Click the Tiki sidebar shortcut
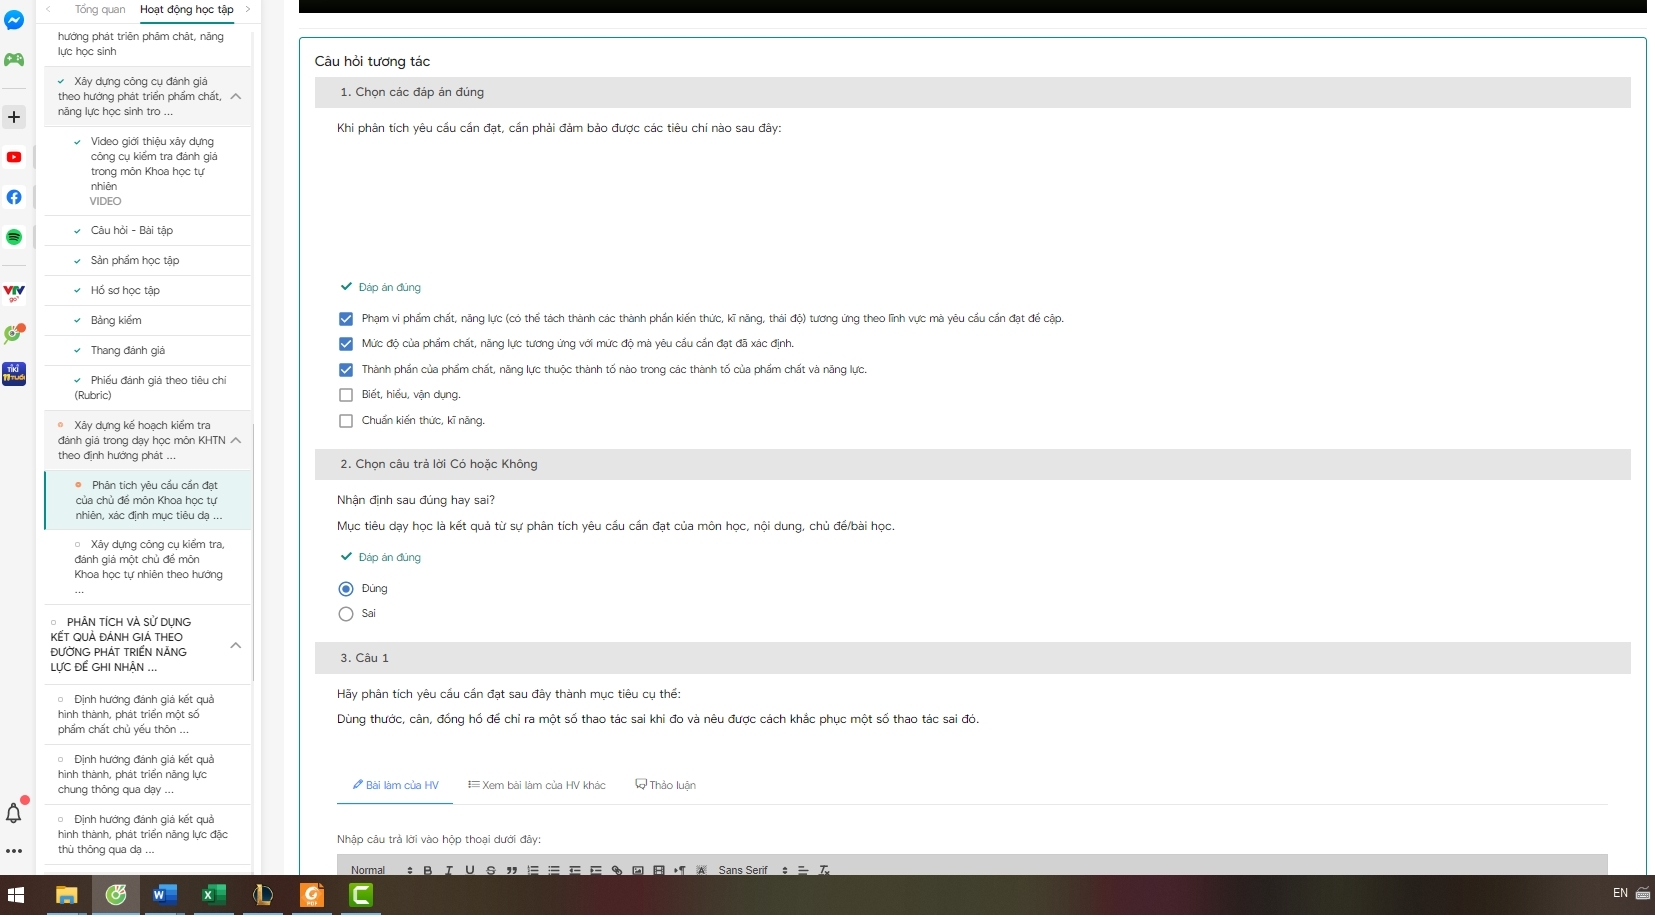 pos(14,374)
